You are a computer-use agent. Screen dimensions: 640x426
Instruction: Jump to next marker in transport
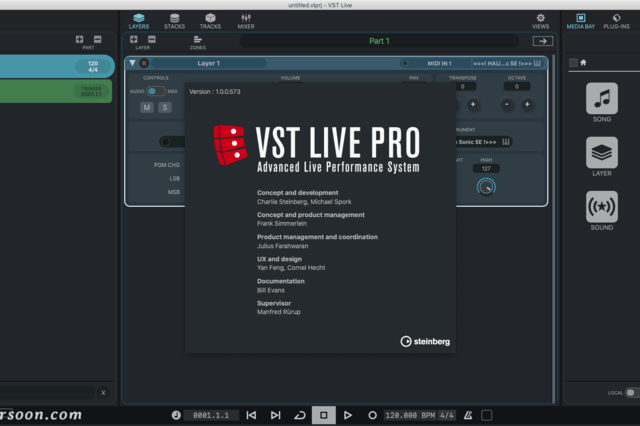click(276, 415)
